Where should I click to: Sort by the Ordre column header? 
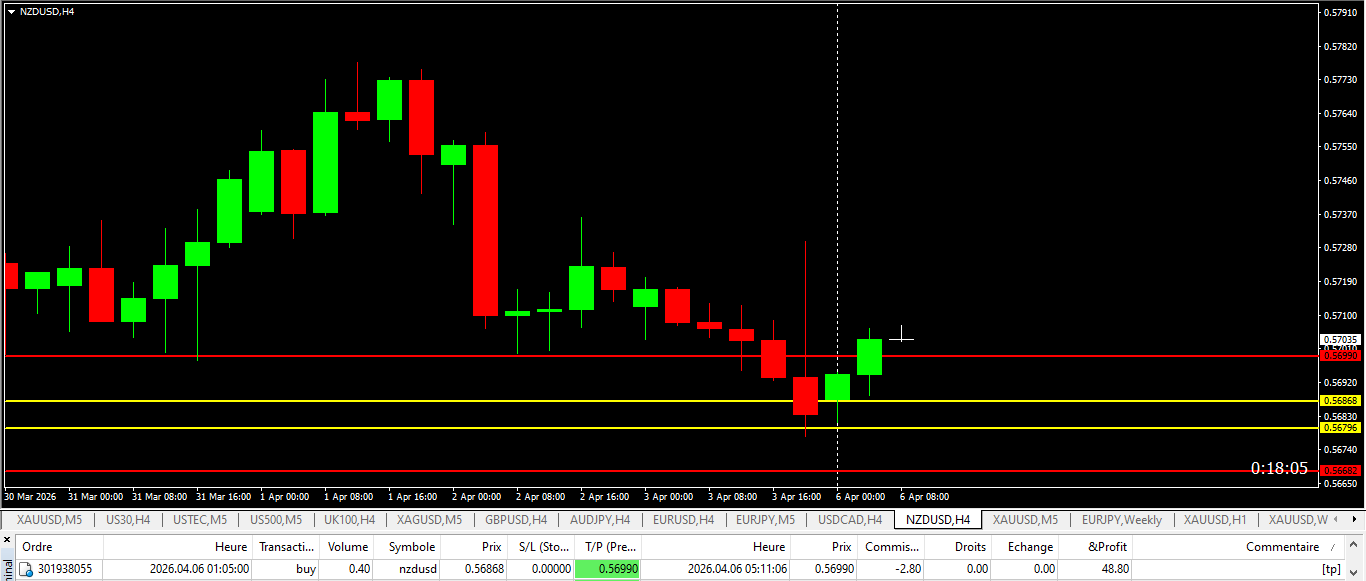(38, 547)
